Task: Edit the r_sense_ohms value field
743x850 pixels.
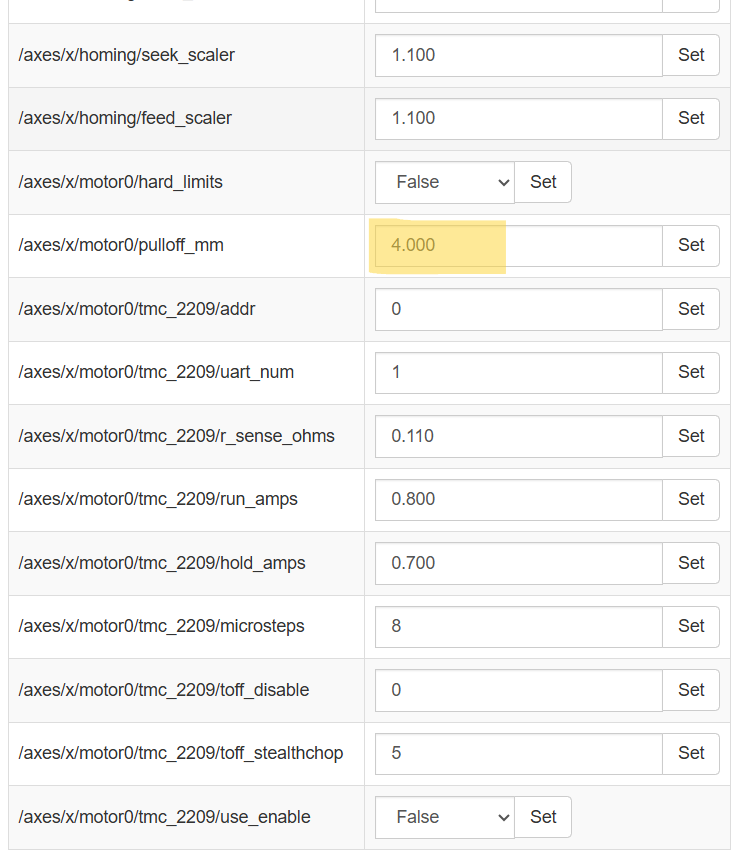Action: point(518,436)
